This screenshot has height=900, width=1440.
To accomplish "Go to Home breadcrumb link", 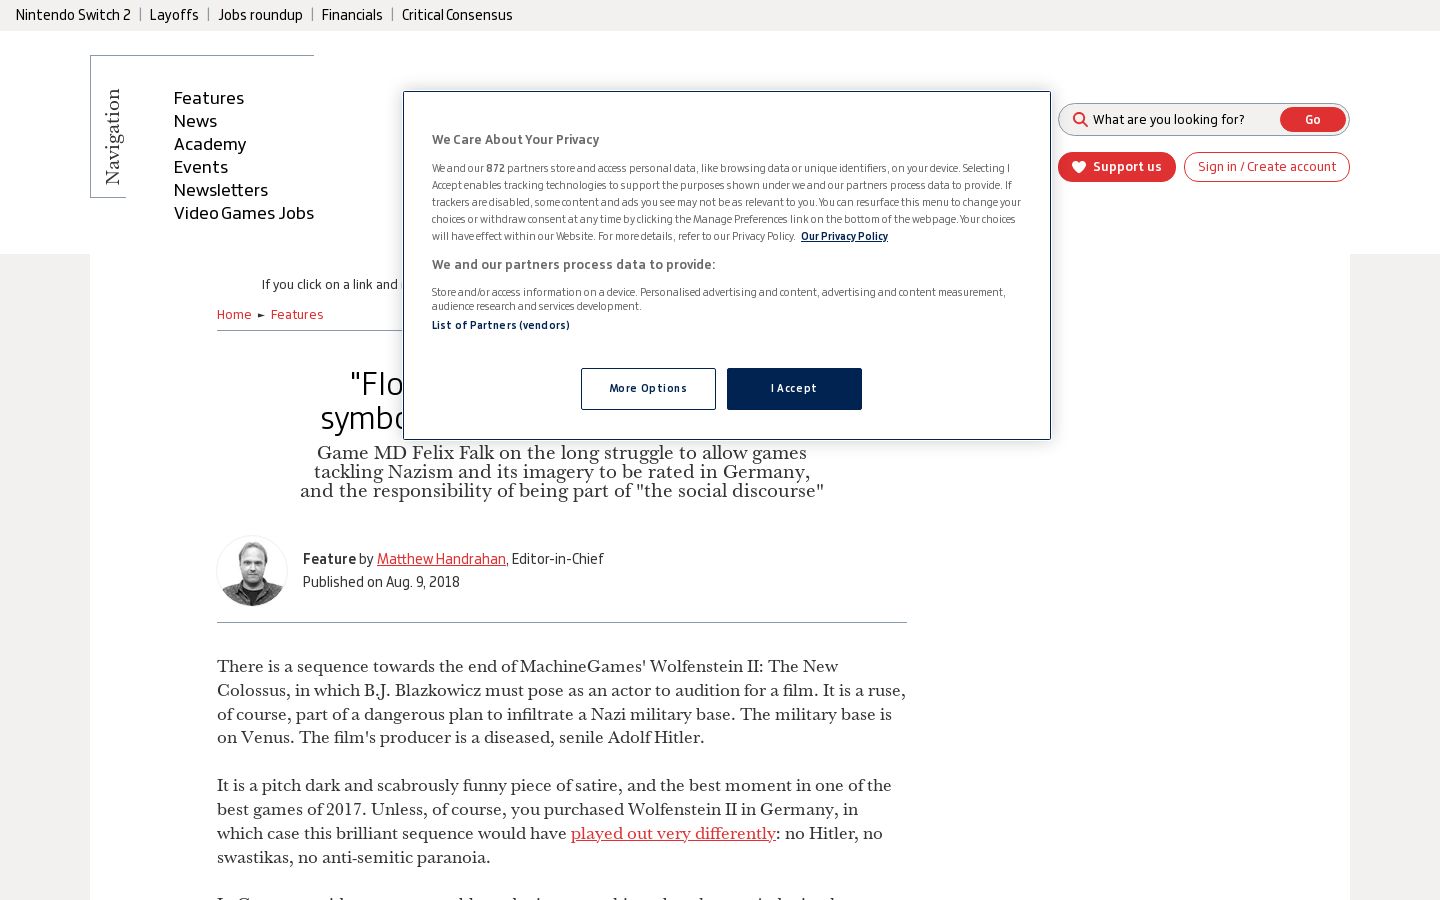I will 234,315.
